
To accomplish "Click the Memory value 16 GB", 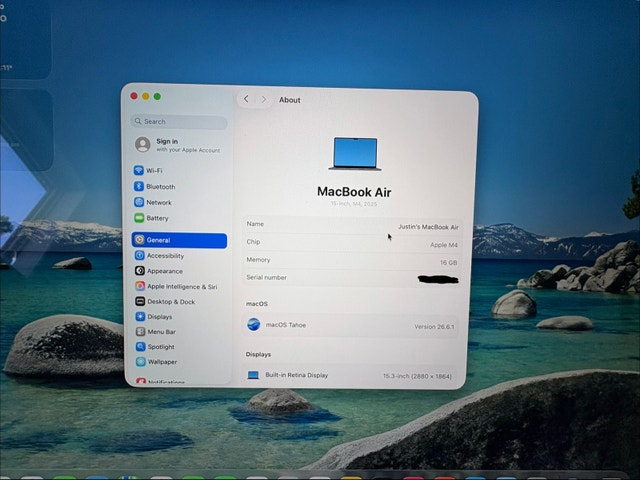I will (449, 262).
